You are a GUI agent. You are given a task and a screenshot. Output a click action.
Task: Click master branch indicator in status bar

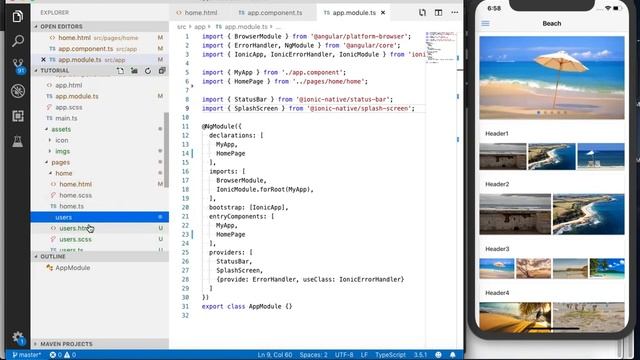click(x=27, y=355)
